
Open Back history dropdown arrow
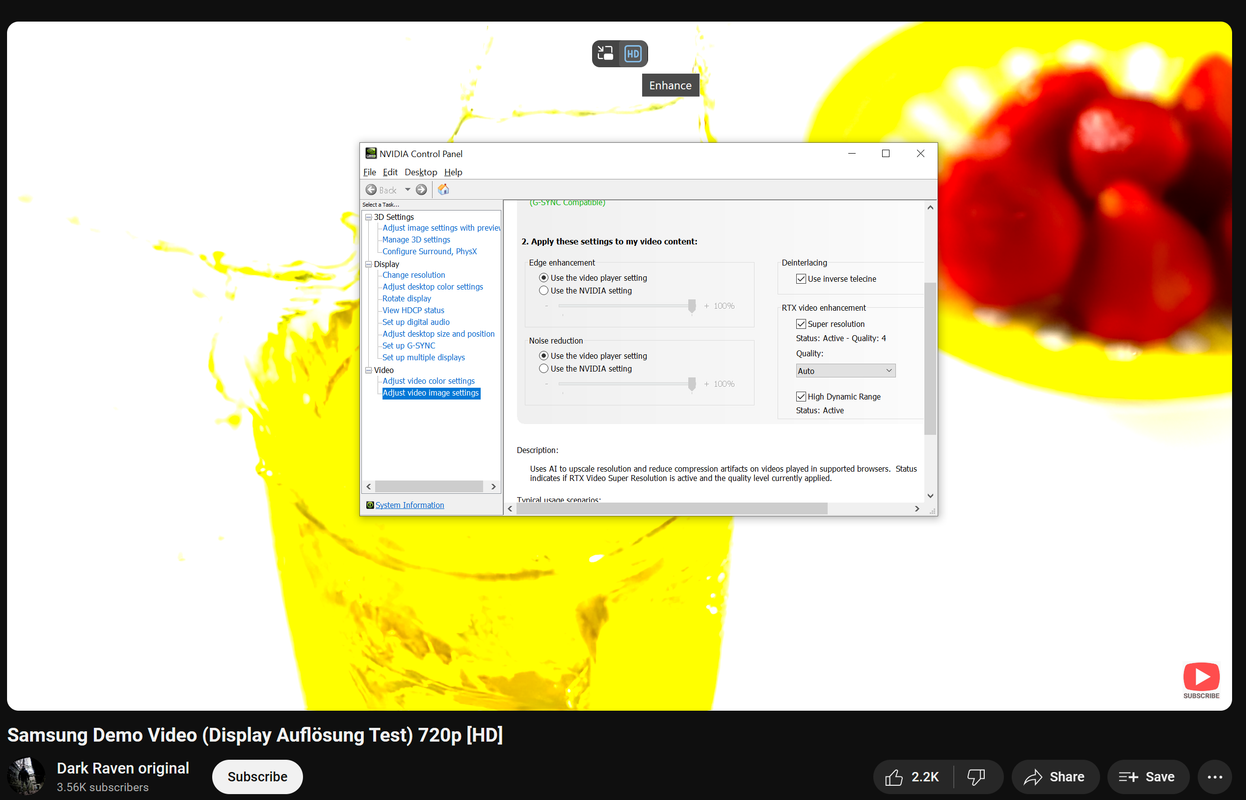408,189
